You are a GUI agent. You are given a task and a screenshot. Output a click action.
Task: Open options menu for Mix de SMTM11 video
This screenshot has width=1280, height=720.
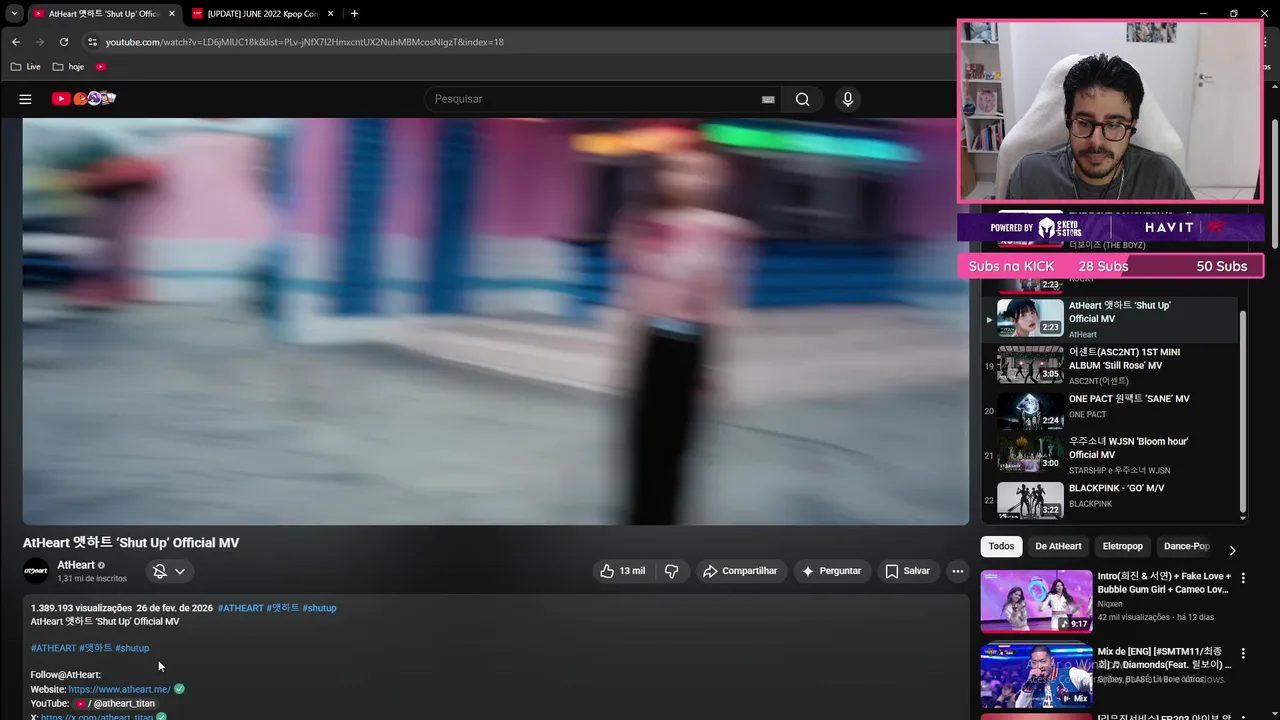coord(1243,653)
